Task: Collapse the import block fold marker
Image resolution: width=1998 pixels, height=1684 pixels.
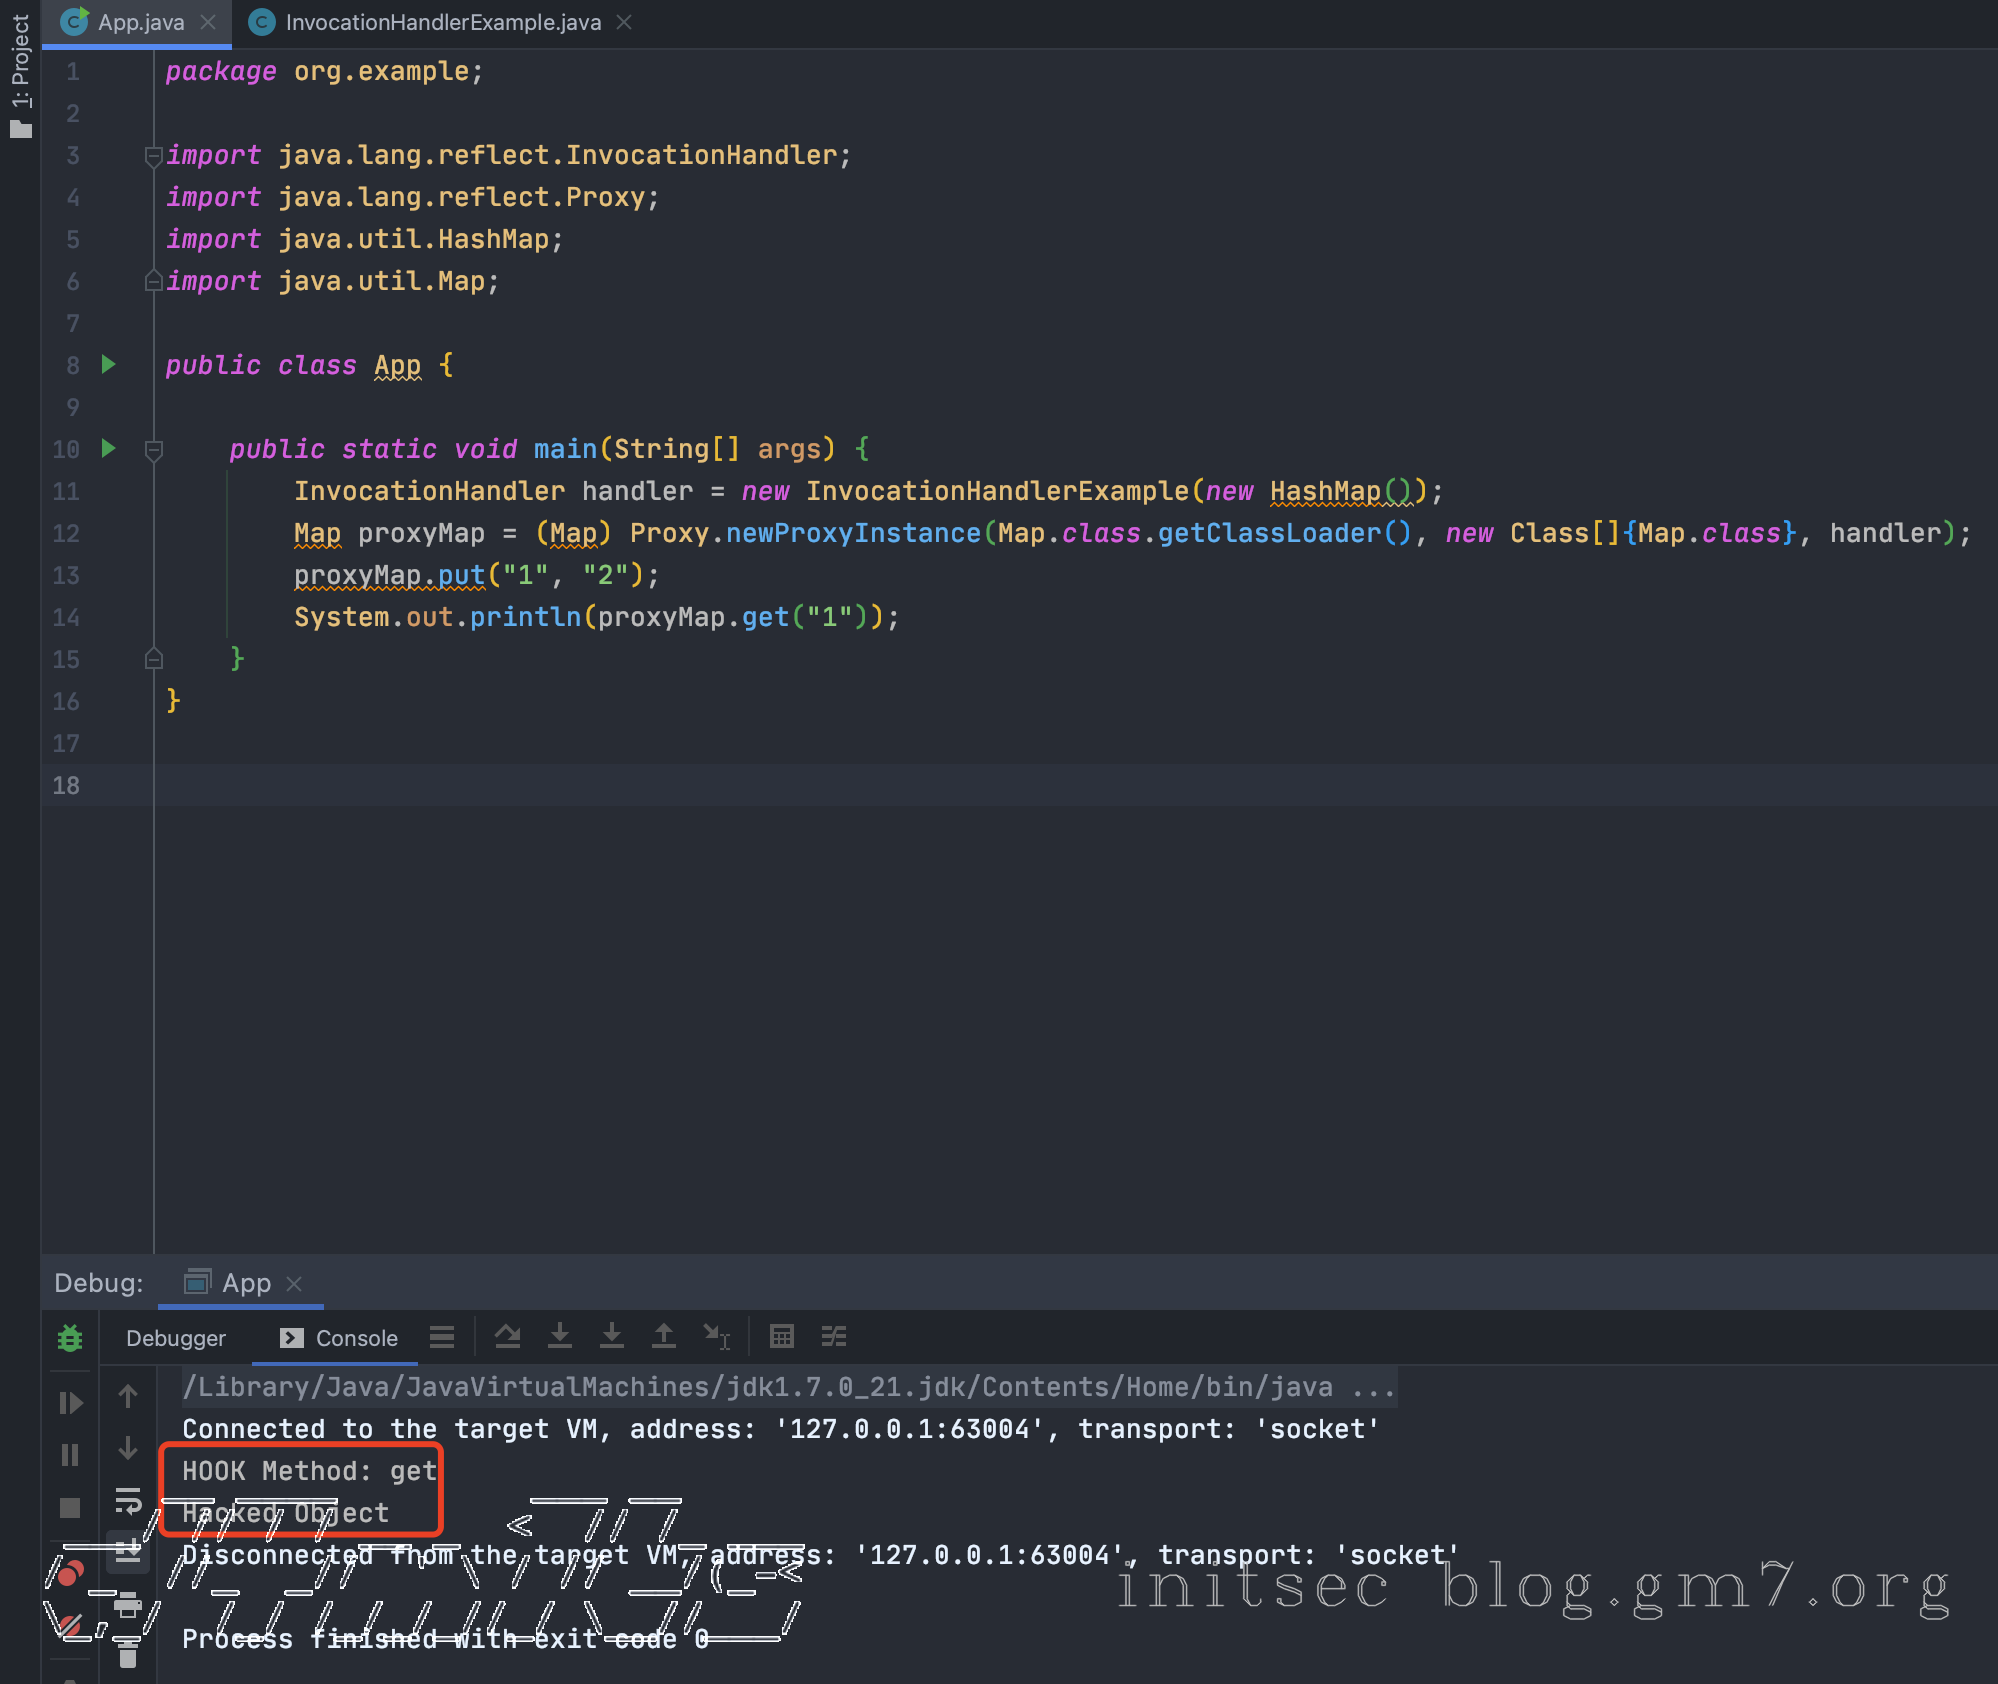Action: coord(154,156)
